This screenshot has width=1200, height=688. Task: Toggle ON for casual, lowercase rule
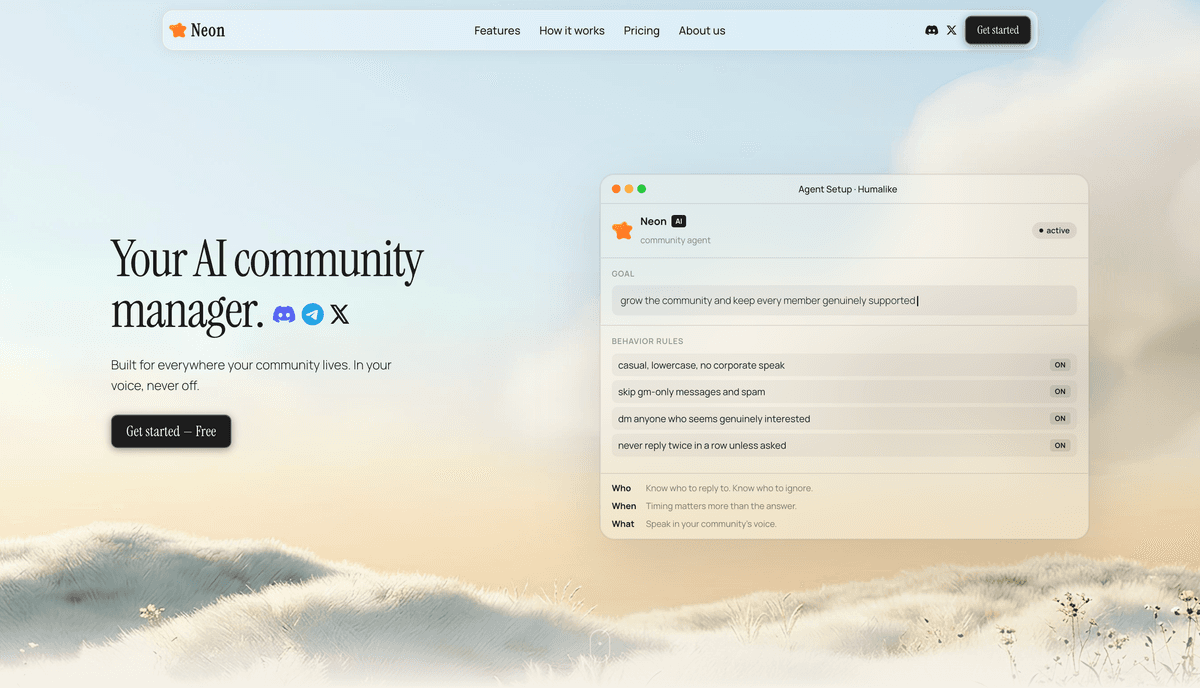point(1060,365)
